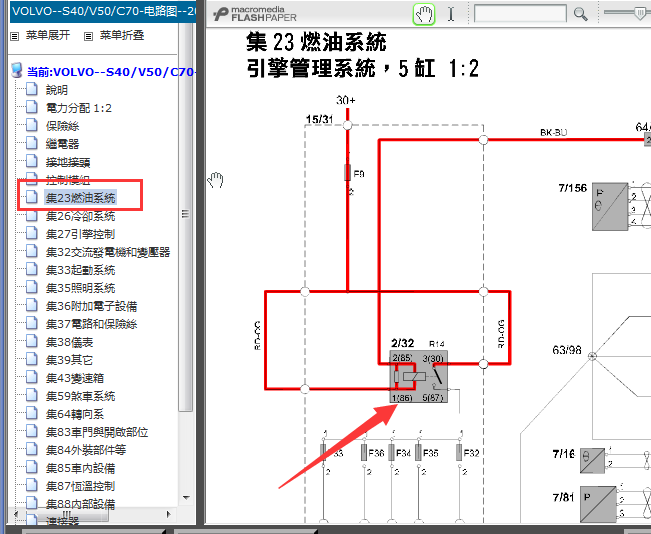Open 集87恆溫控制 page

pyautogui.click(x=81, y=486)
